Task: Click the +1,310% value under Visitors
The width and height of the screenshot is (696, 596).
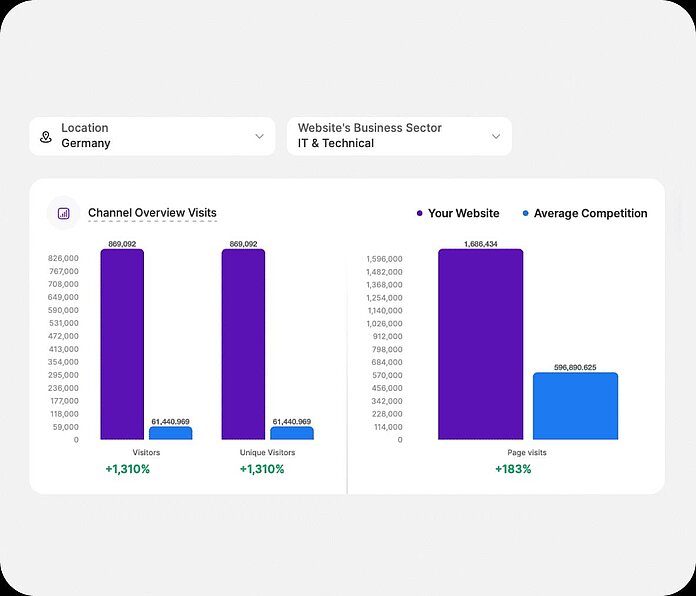Action: (127, 469)
